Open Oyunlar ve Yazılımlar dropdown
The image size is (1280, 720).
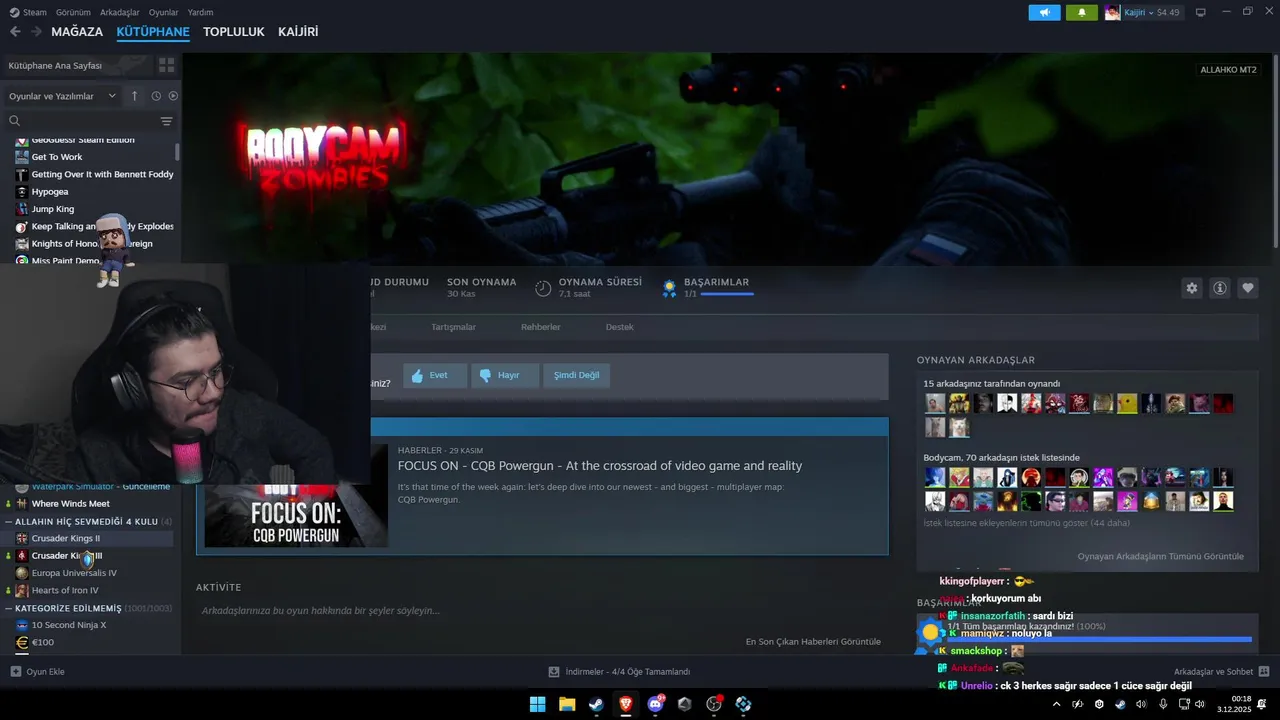62,96
